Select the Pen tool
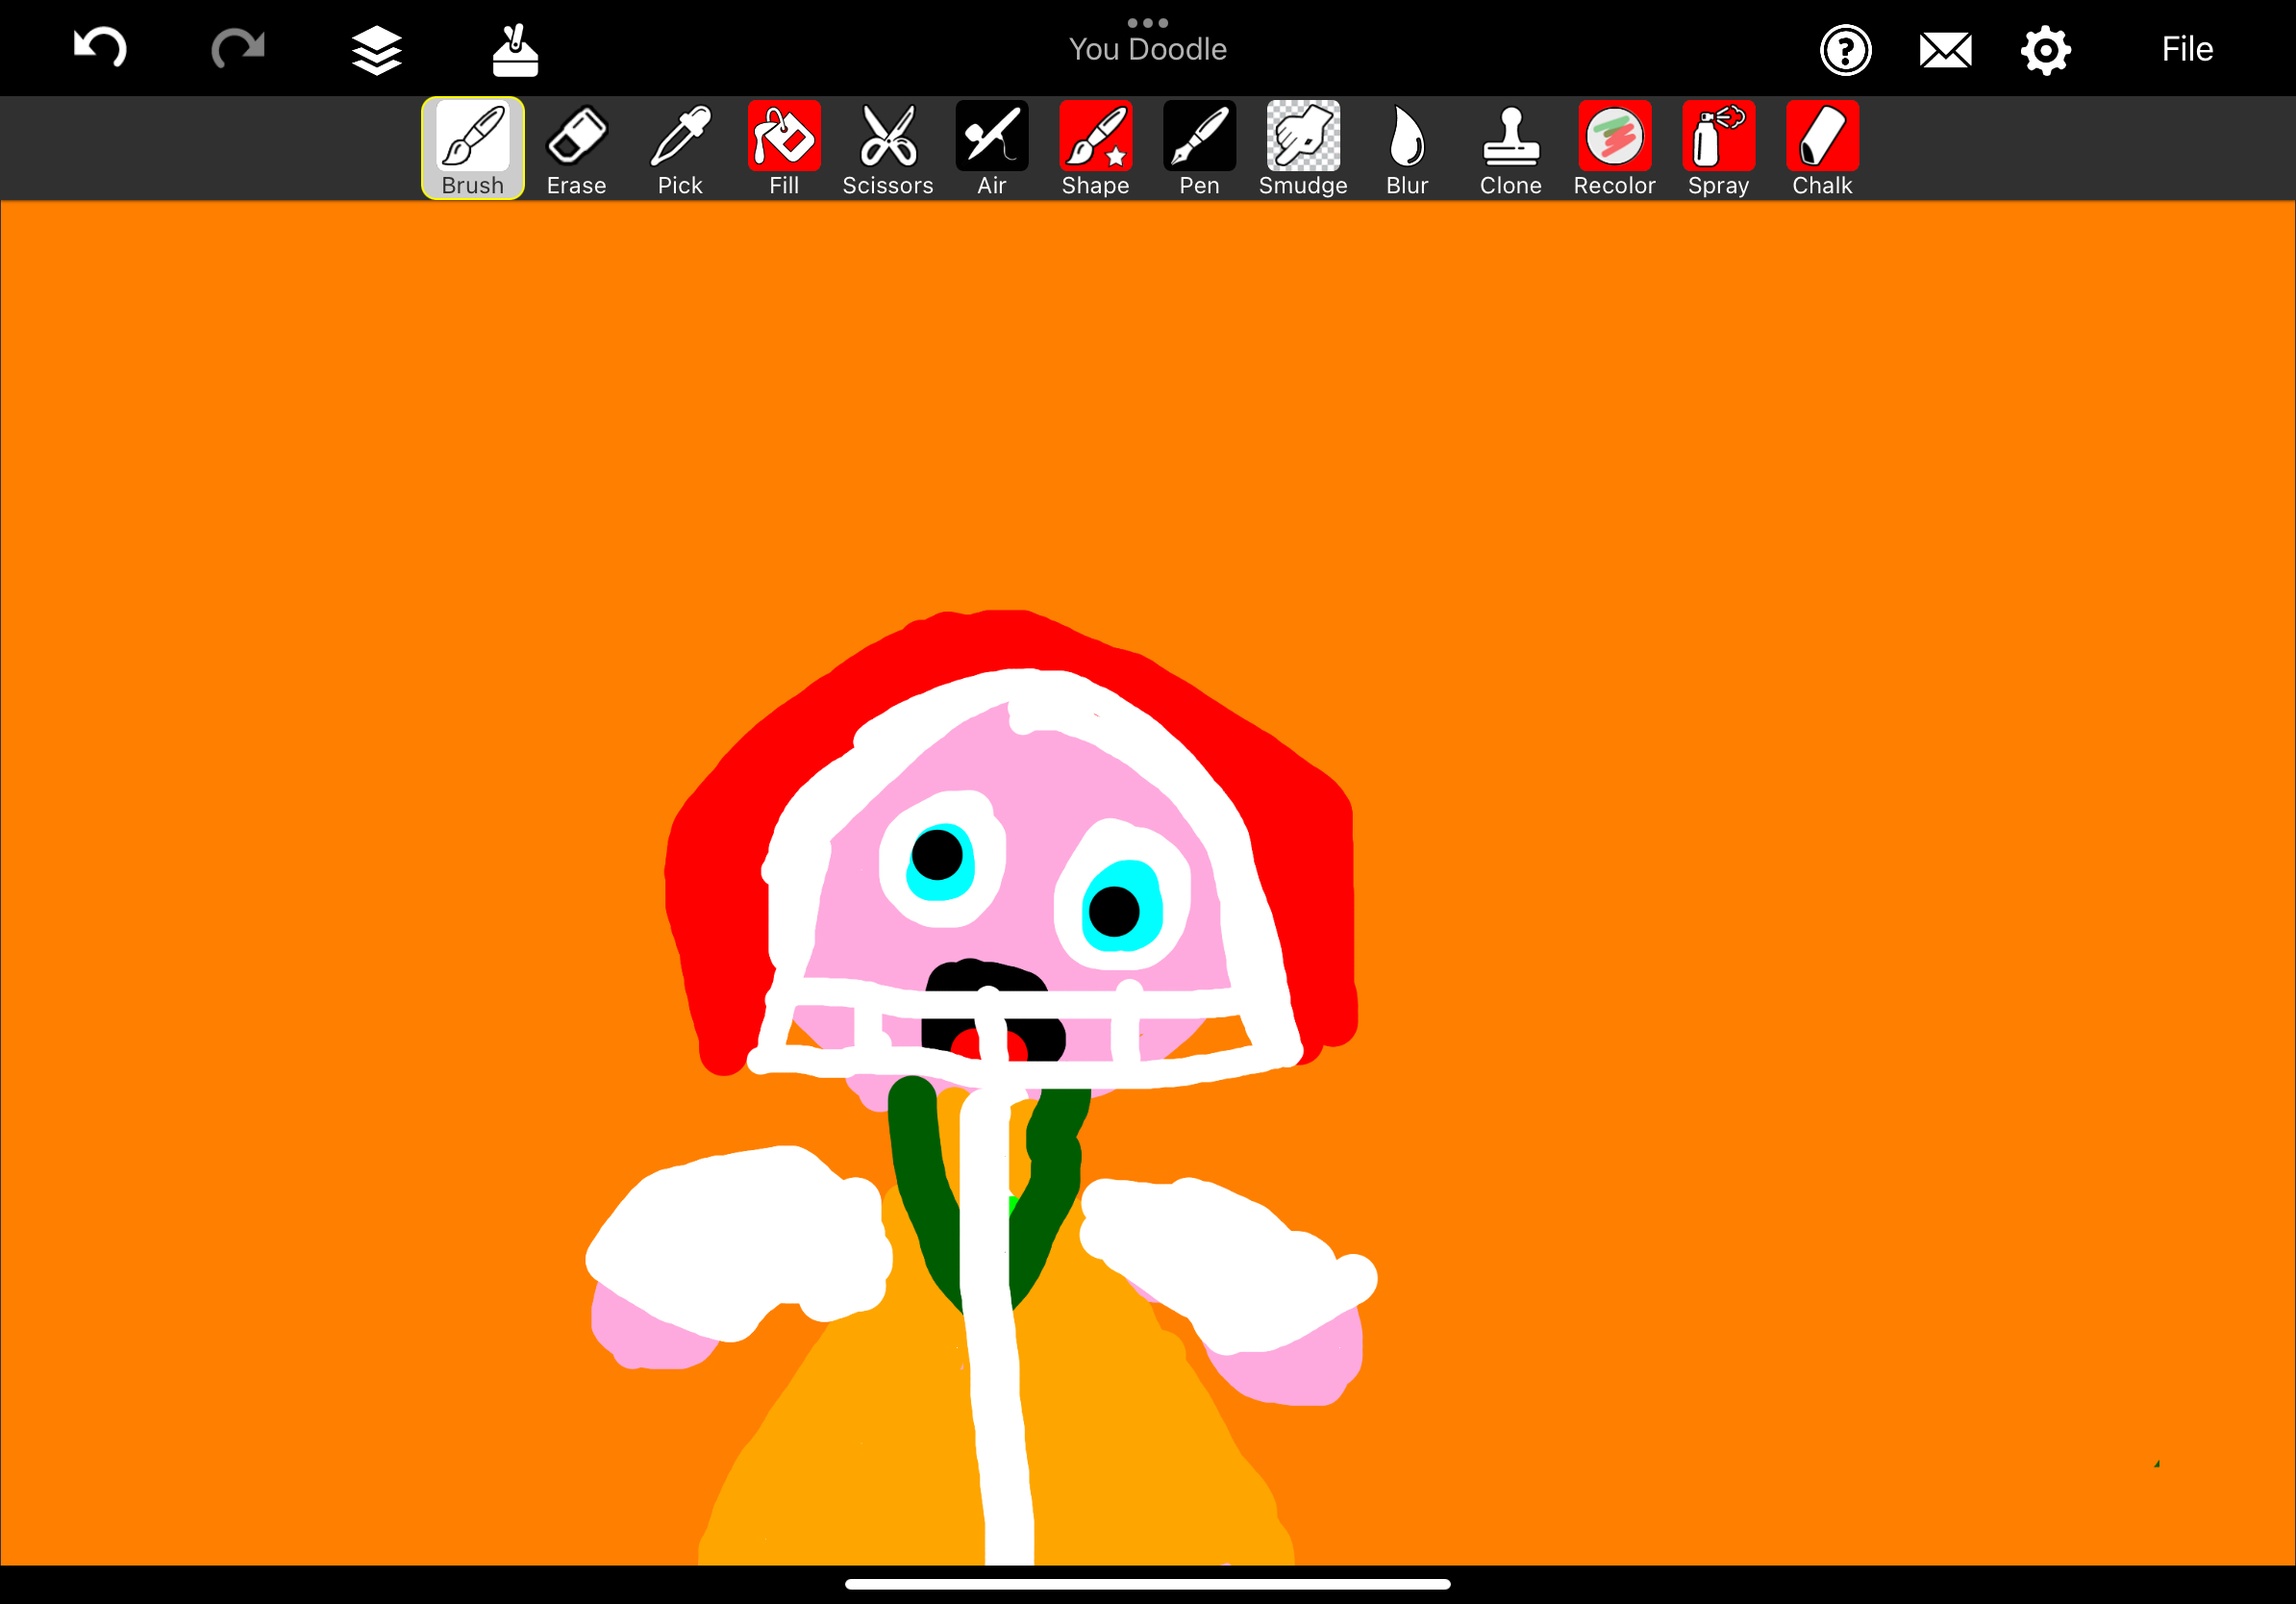Viewport: 2296px width, 1604px height. pos(1200,148)
